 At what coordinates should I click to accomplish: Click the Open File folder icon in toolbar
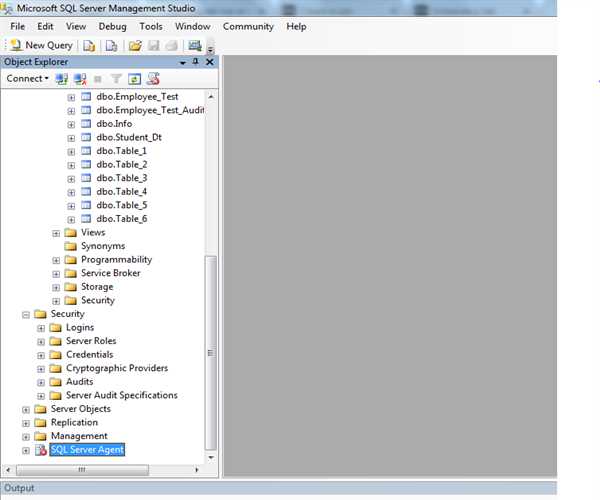134,45
